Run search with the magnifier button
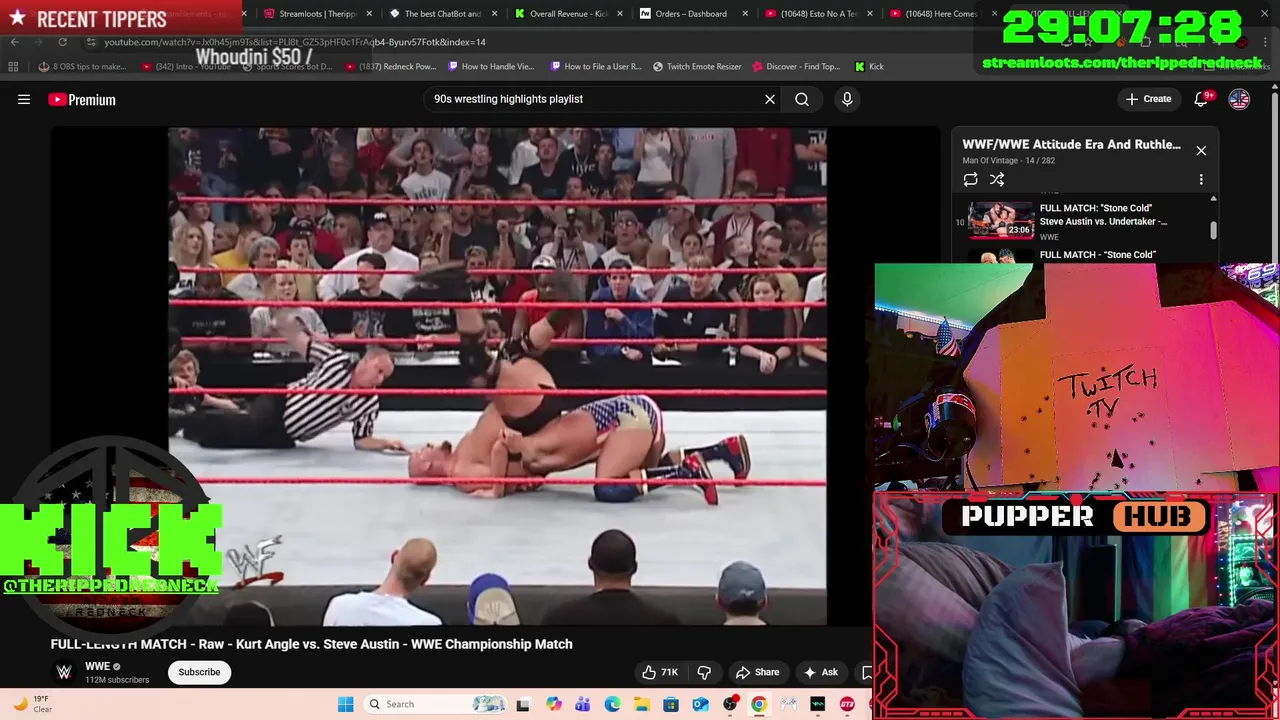This screenshot has height=720, width=1280. click(x=802, y=99)
